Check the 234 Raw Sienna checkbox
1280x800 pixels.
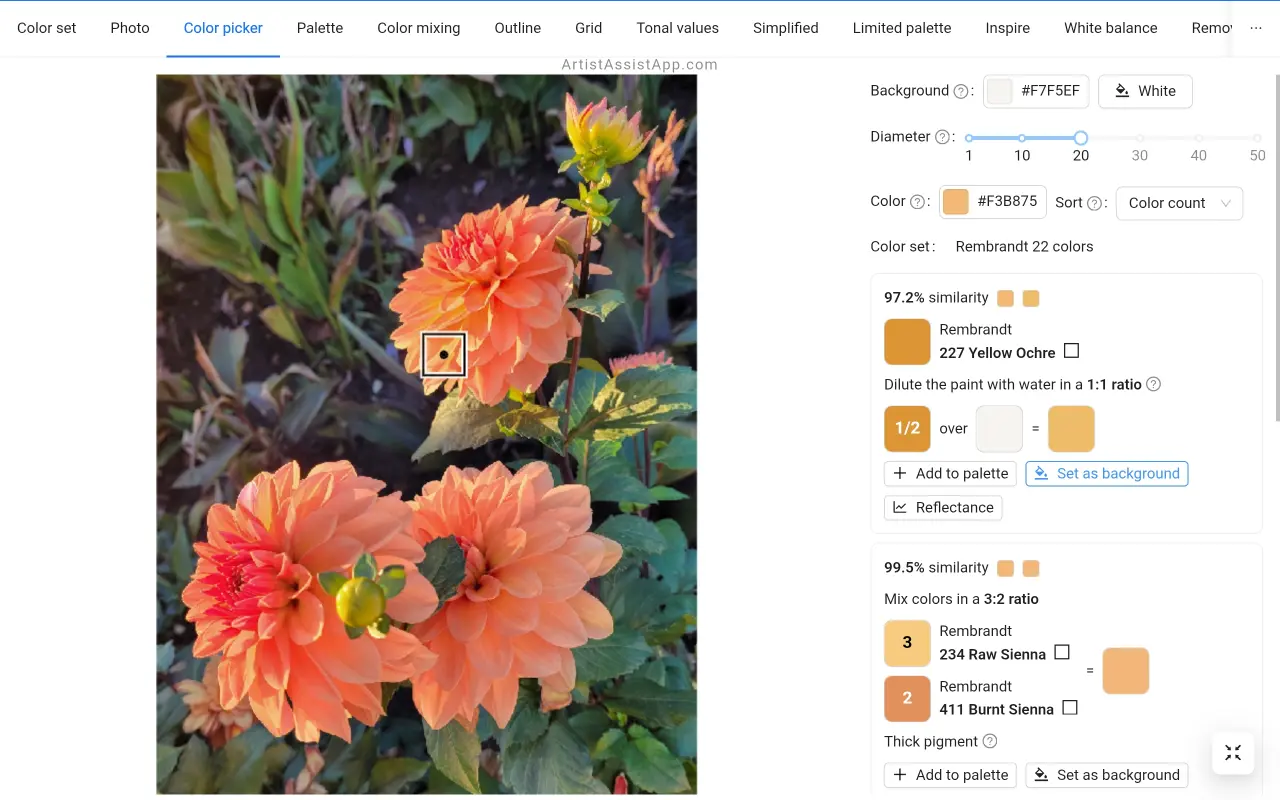click(1062, 652)
